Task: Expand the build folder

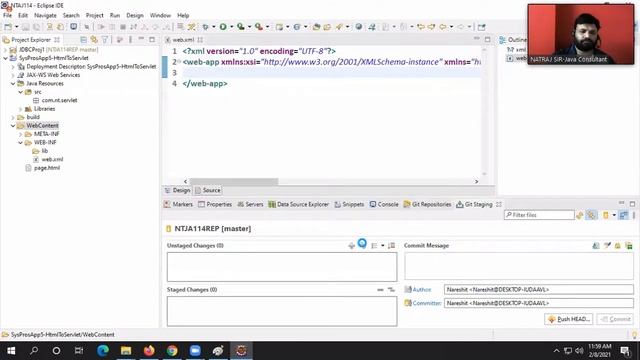Action: coord(13,117)
